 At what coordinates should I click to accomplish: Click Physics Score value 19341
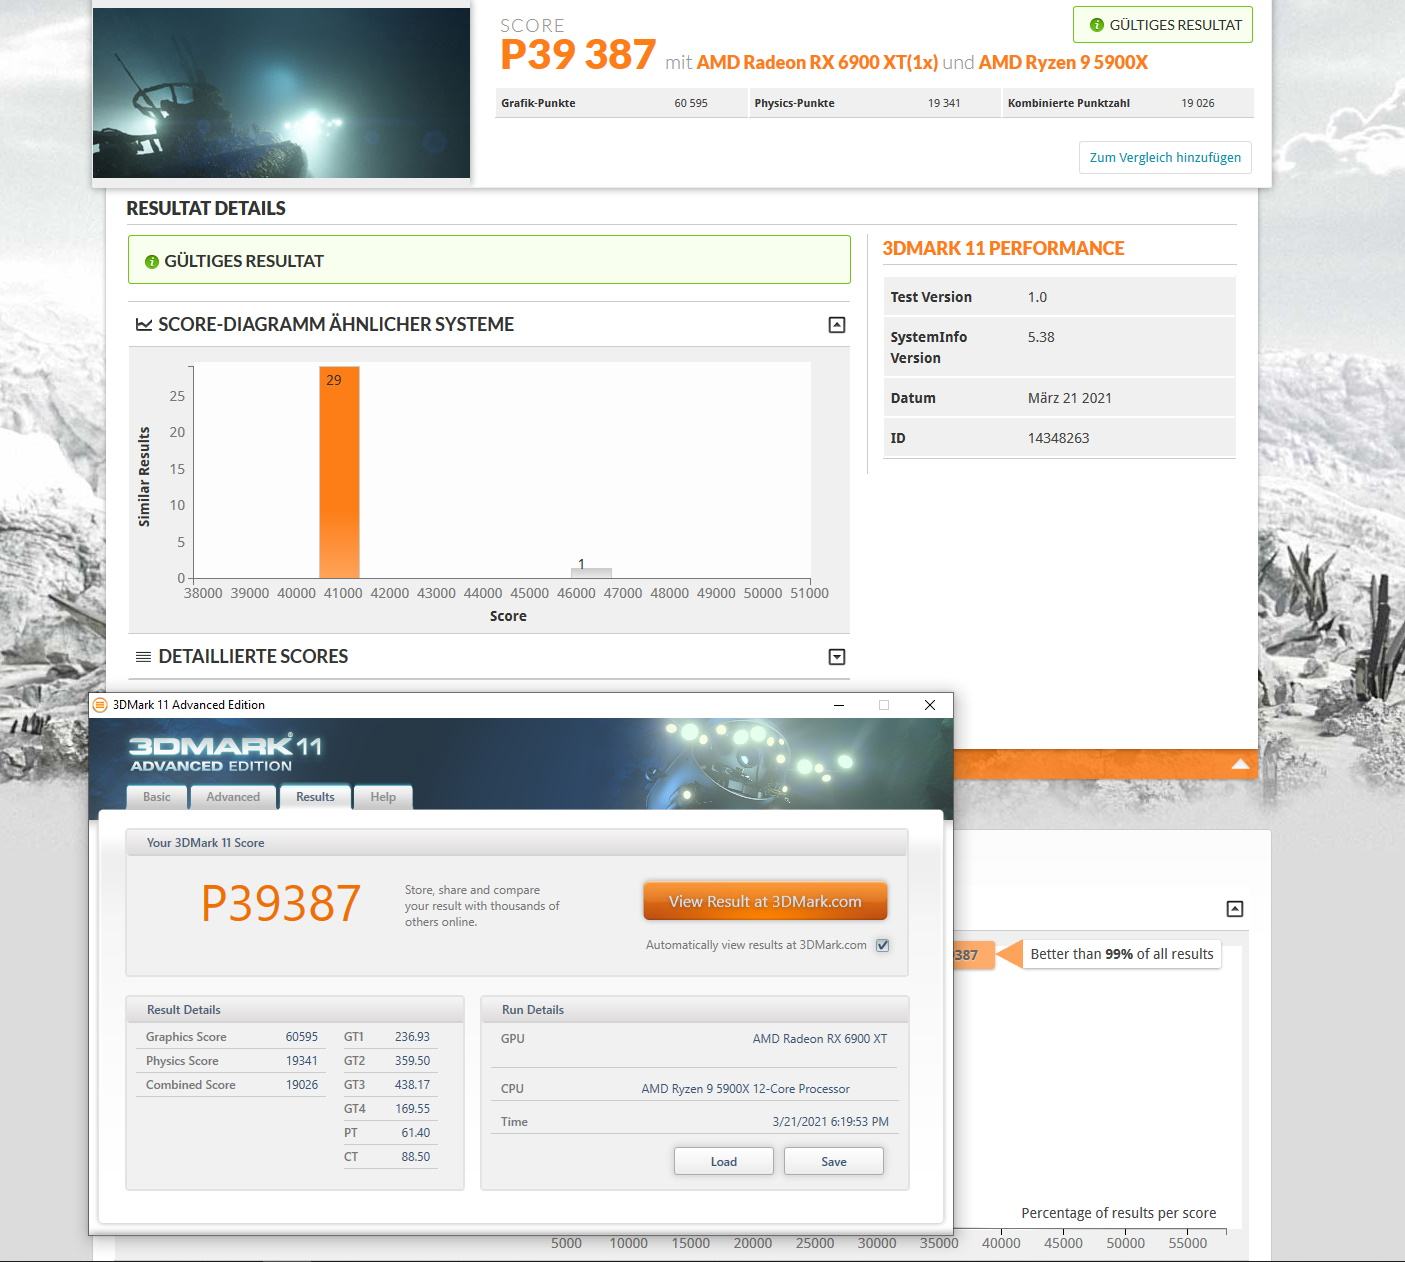(x=301, y=1061)
